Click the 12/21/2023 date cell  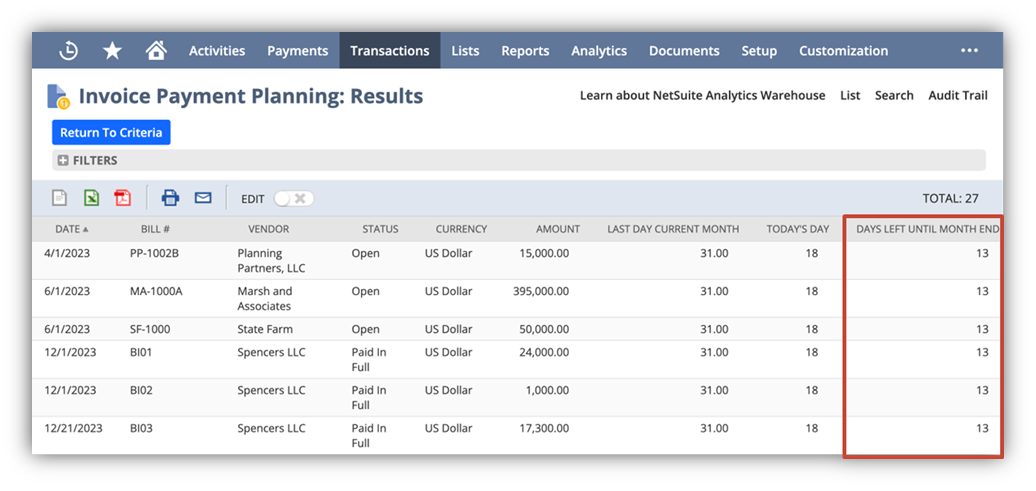(73, 428)
